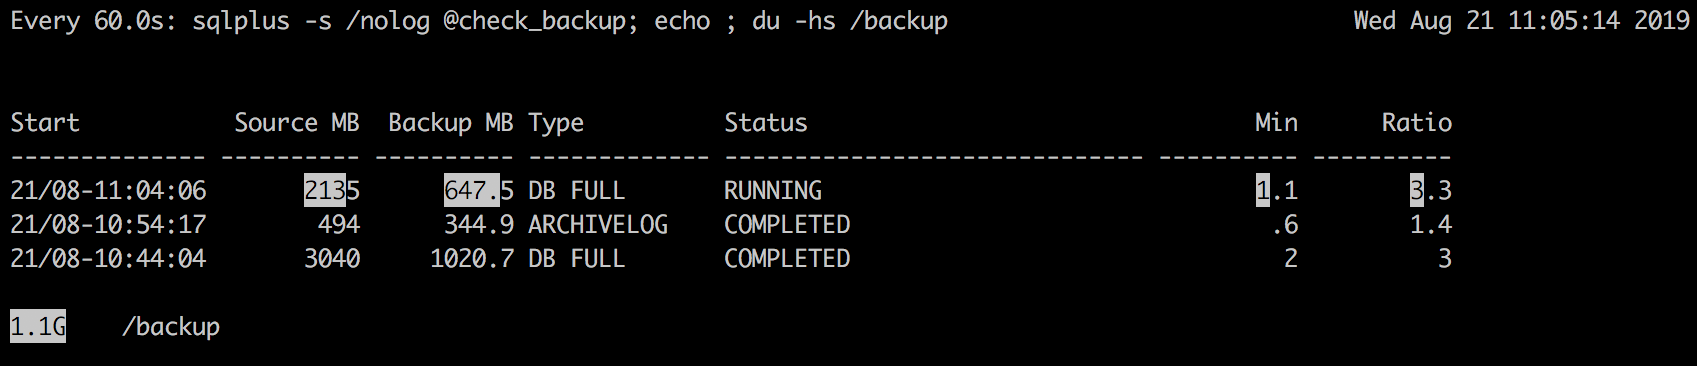Image resolution: width=1697 pixels, height=366 pixels.
Task: Click the highlighted 2135 source value
Action: [x=332, y=190]
